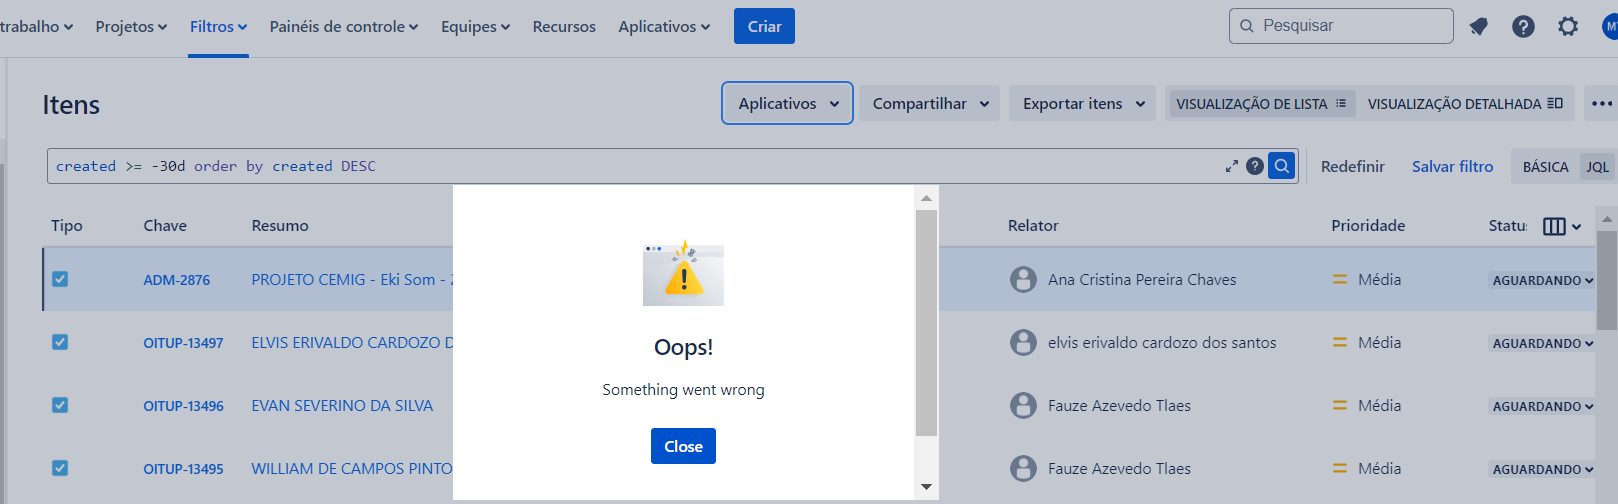Switch search mode to BÁSICA
Screen dimensions: 1618x504
coord(1545,167)
